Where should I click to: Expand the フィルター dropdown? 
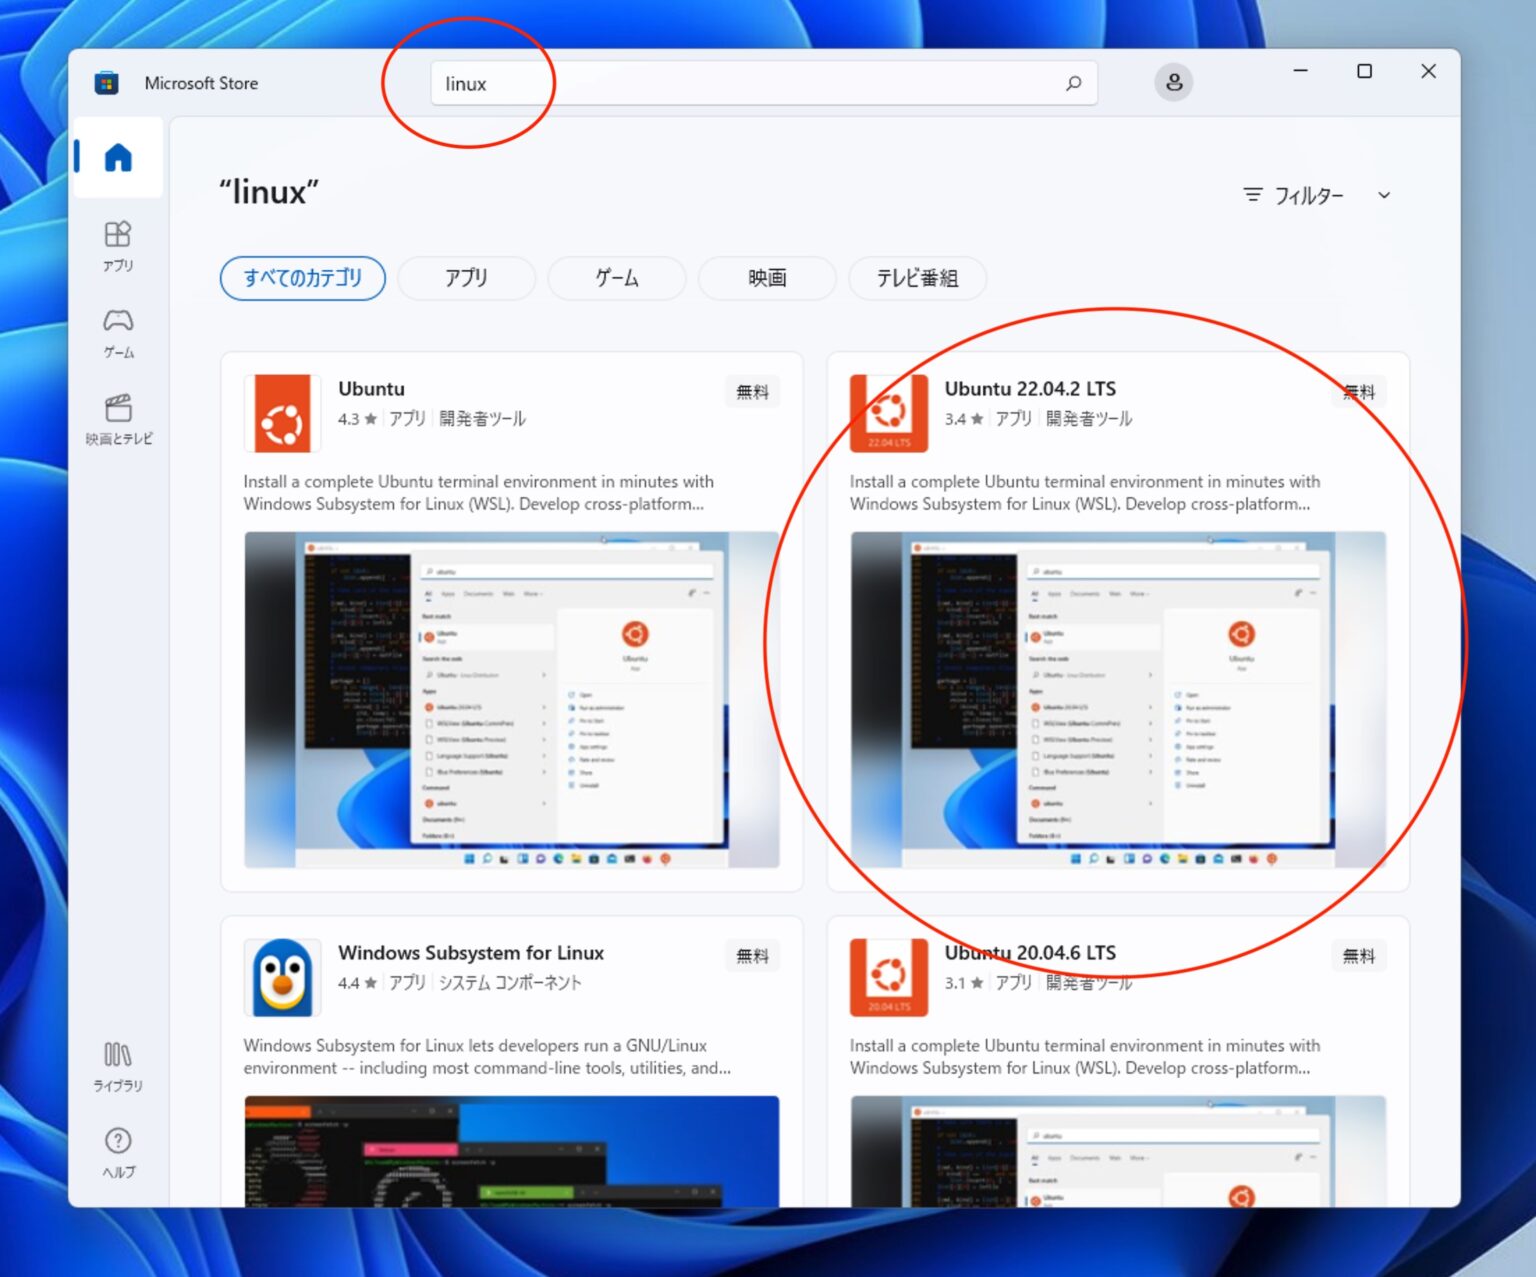pyautogui.click(x=1310, y=195)
